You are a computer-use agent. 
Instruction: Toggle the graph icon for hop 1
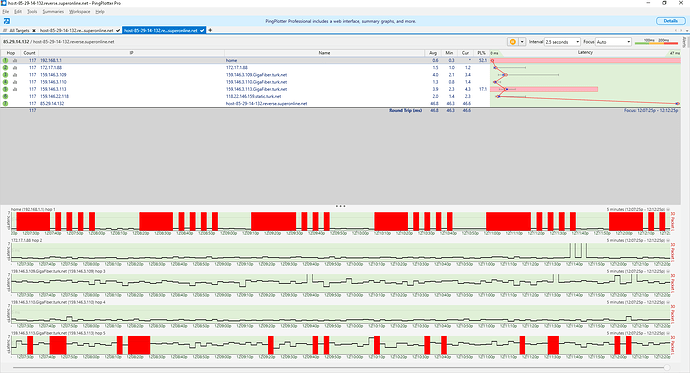point(15,61)
